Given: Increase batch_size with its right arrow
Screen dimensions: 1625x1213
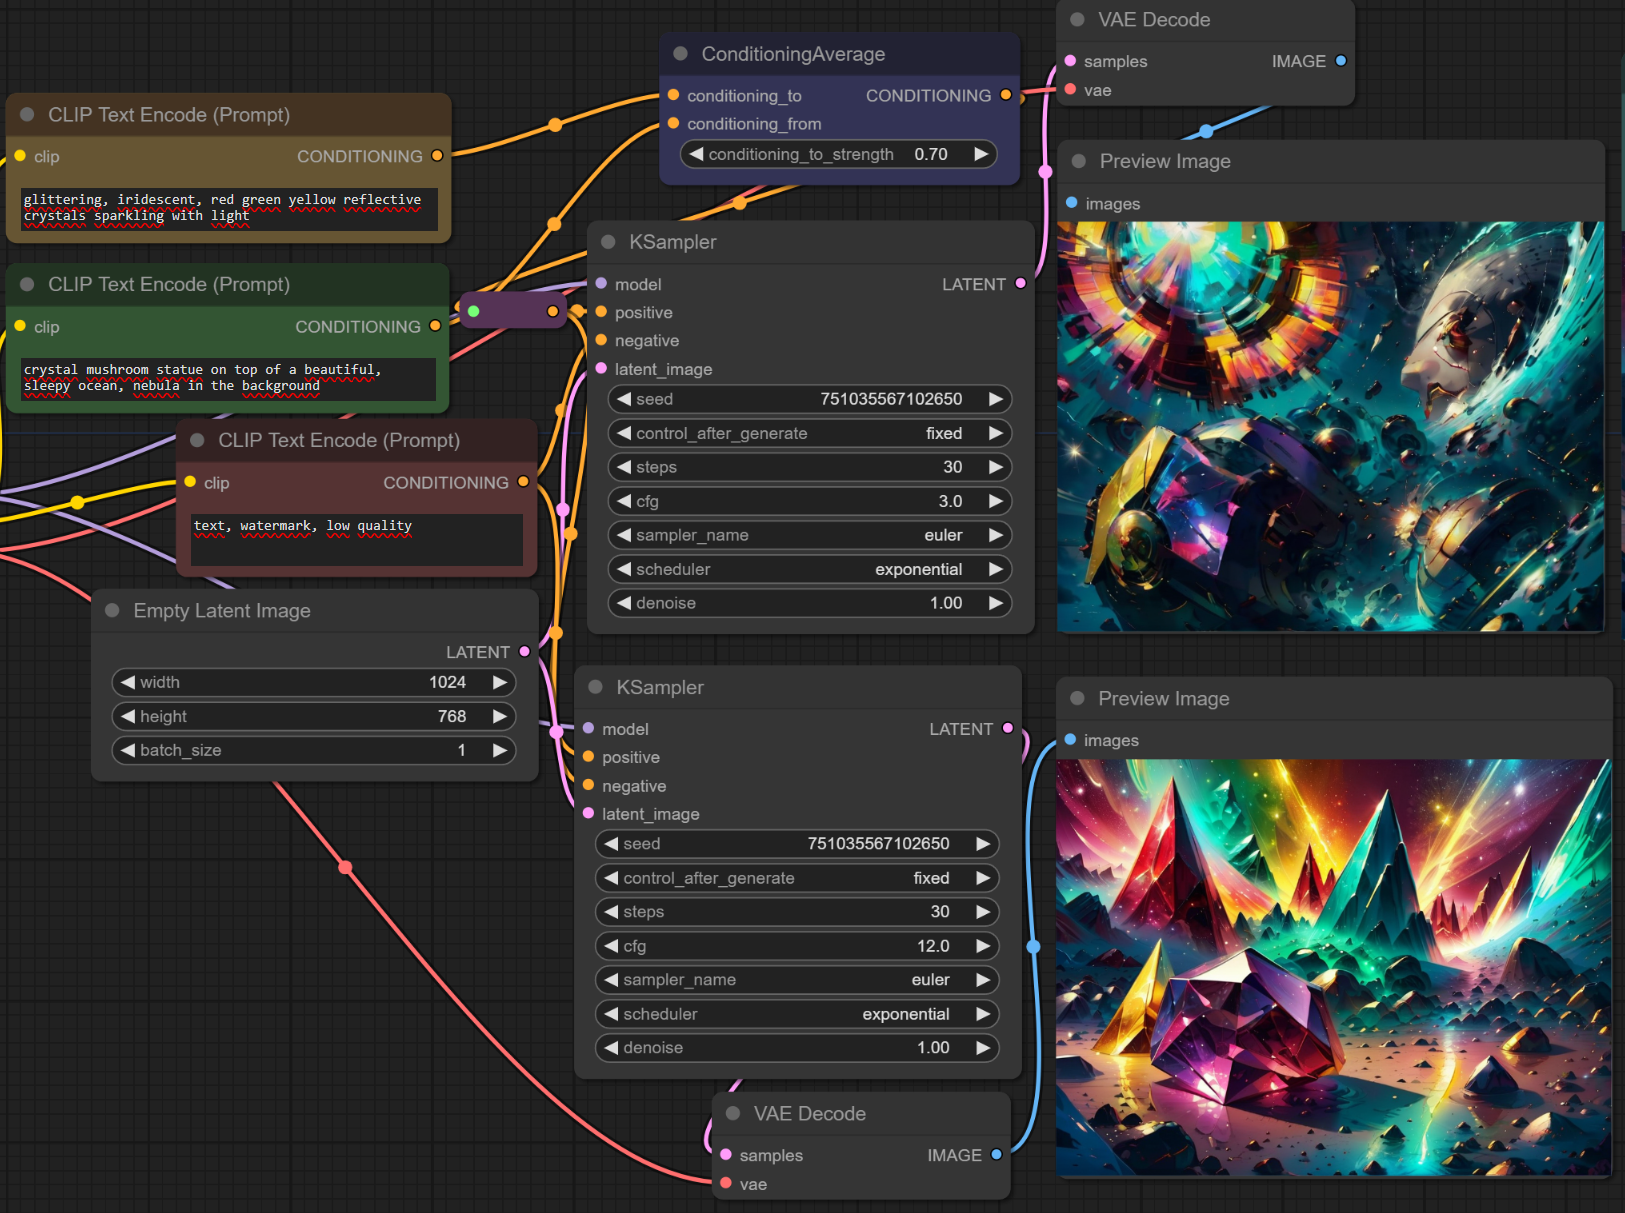Looking at the screenshot, I should click(499, 750).
